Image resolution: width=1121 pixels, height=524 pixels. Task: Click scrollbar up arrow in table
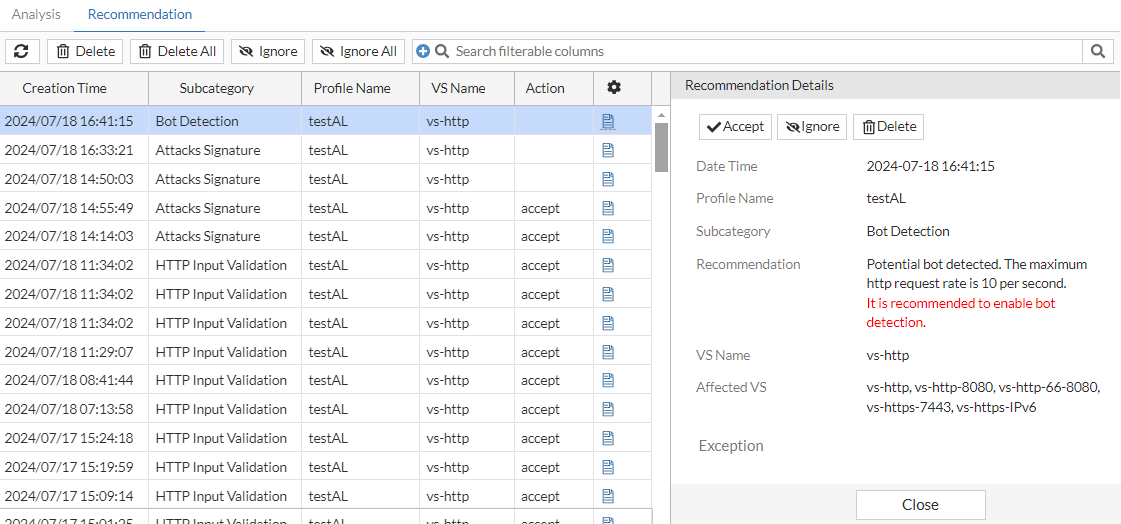(x=661, y=115)
